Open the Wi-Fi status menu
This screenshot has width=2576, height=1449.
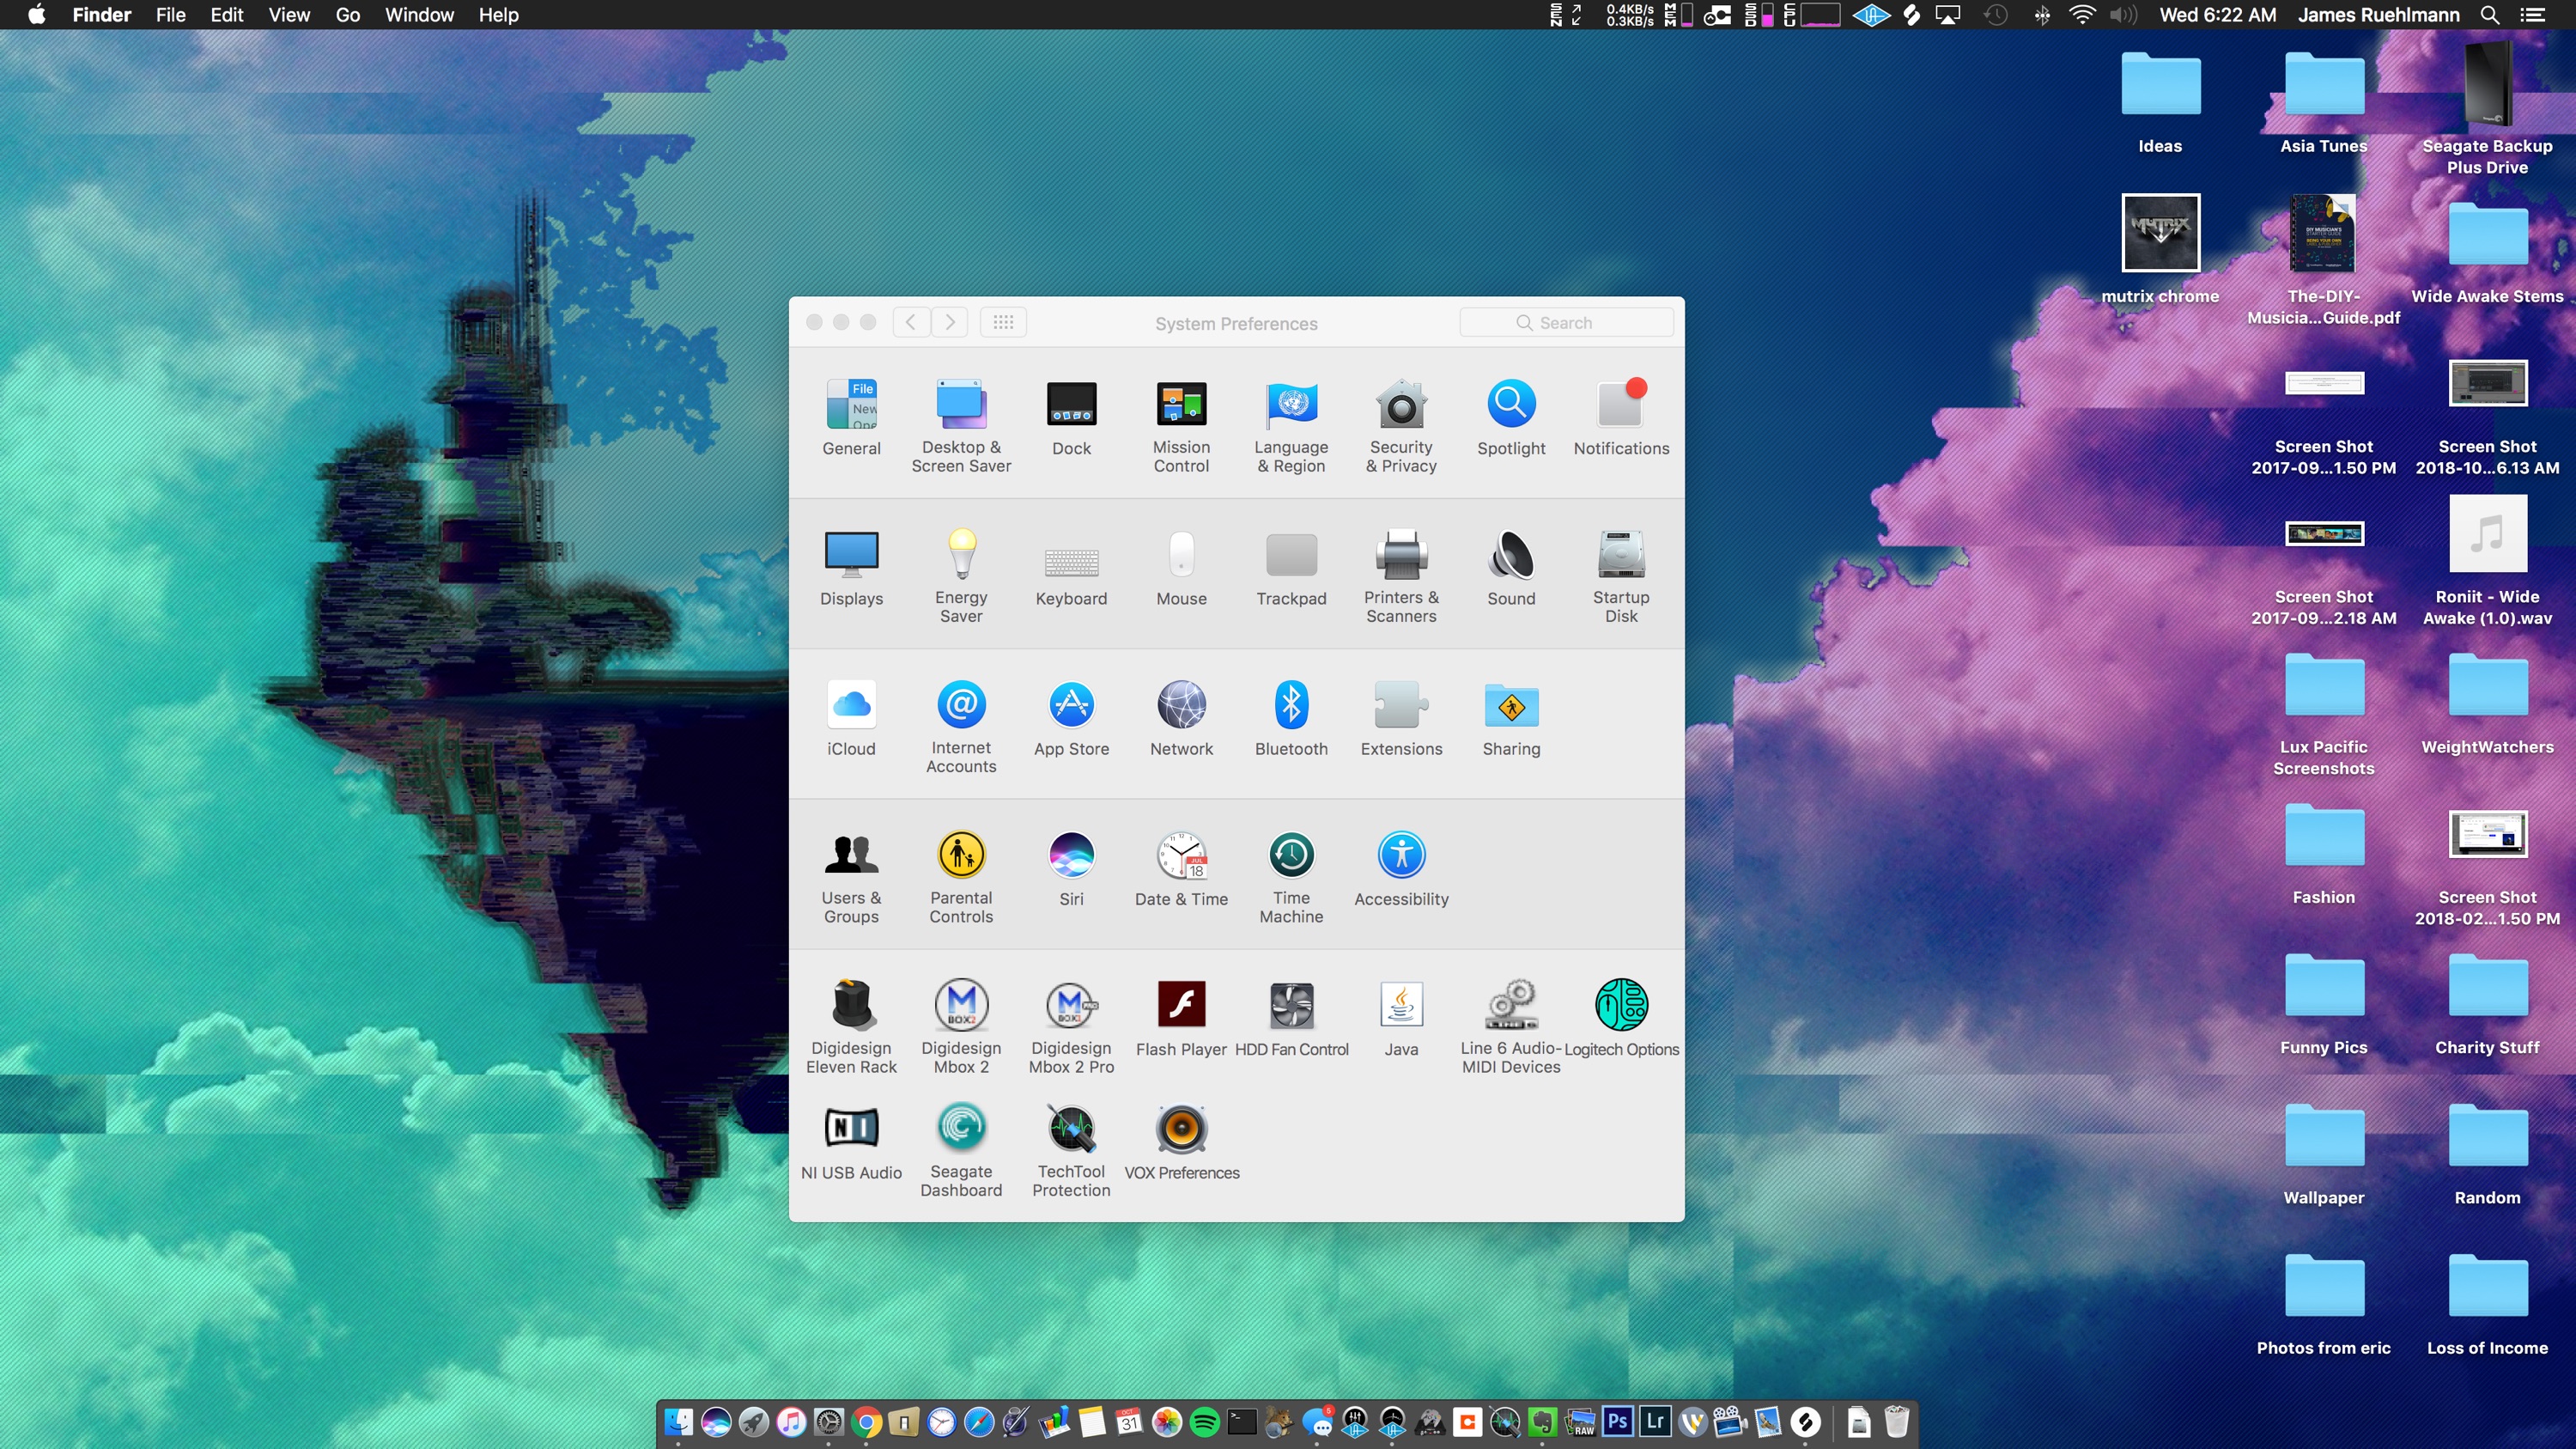(2082, 15)
